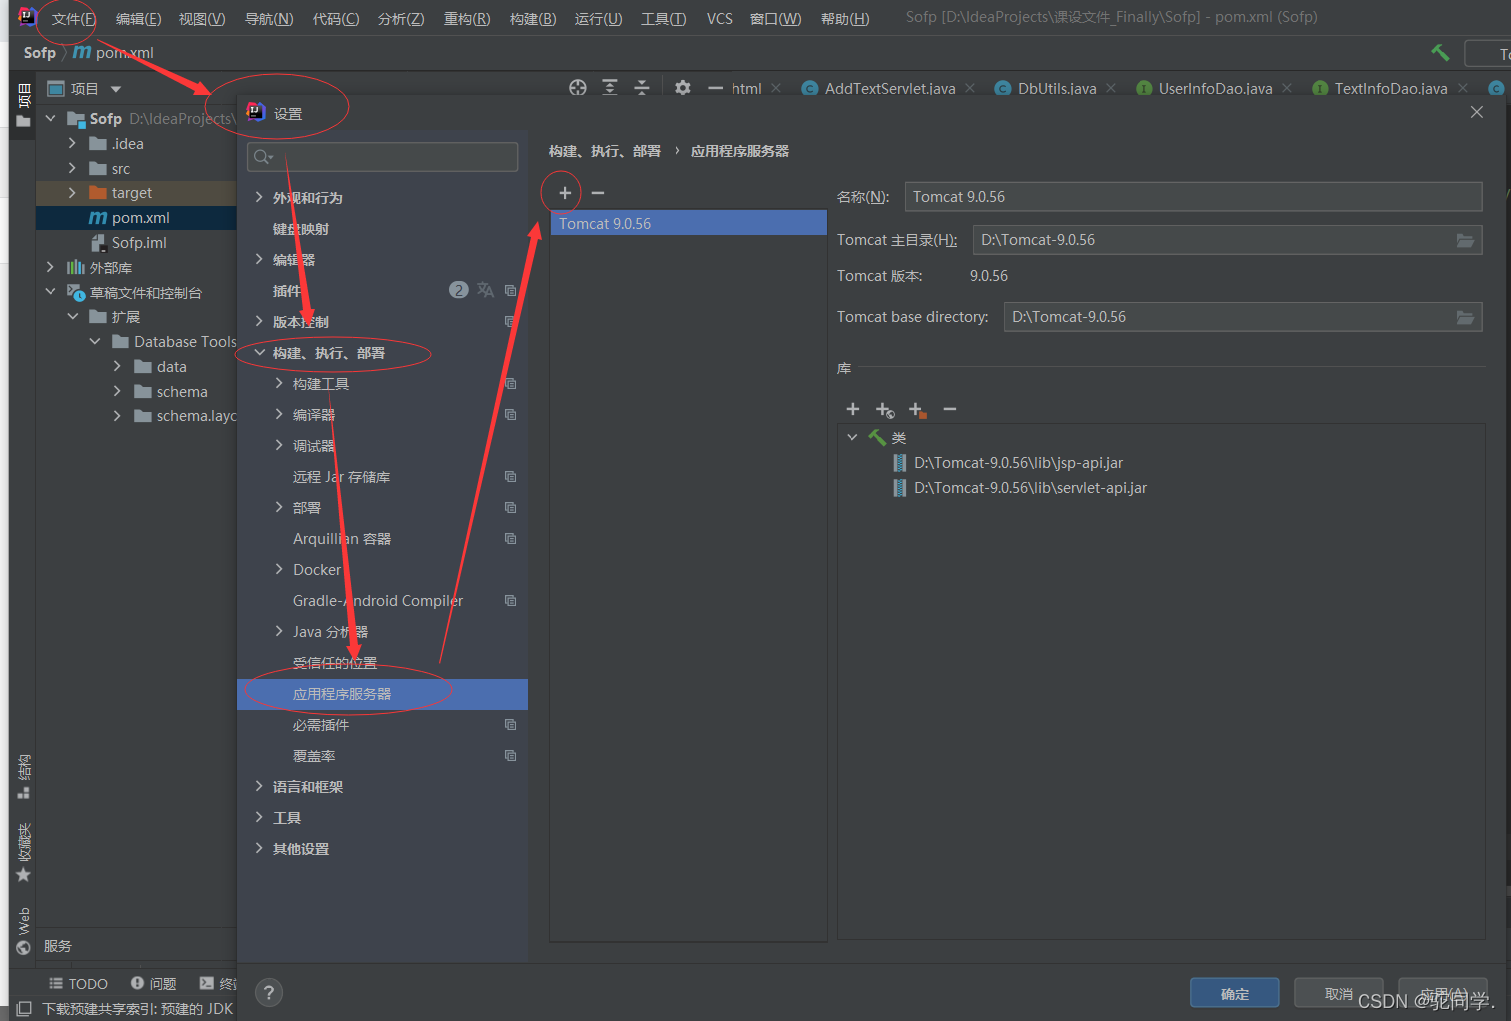Open the Run menu
1511x1021 pixels.
coord(598,19)
